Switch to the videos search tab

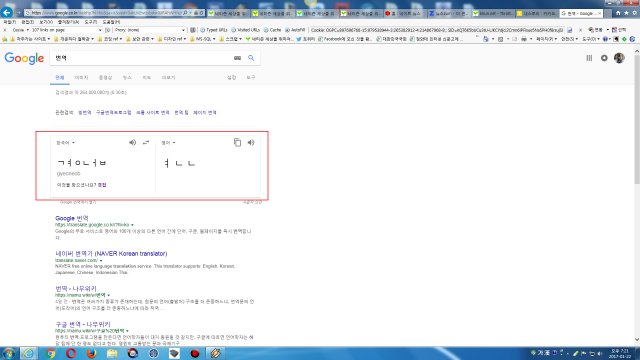105,77
